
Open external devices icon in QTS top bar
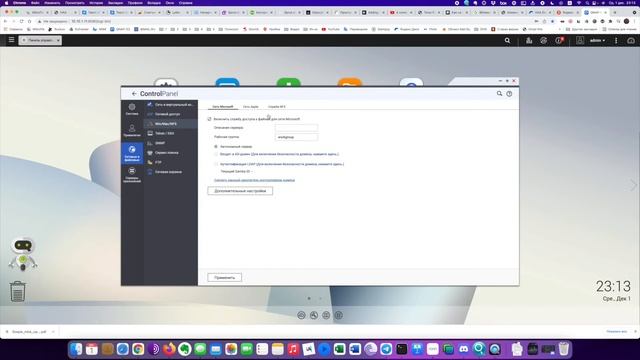coord(544,40)
